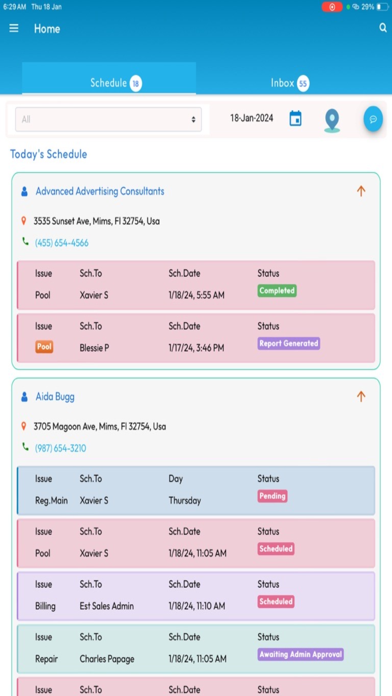The image size is (392, 696).
Task: Switch to the Inbox tab
Action: pyautogui.click(x=290, y=83)
